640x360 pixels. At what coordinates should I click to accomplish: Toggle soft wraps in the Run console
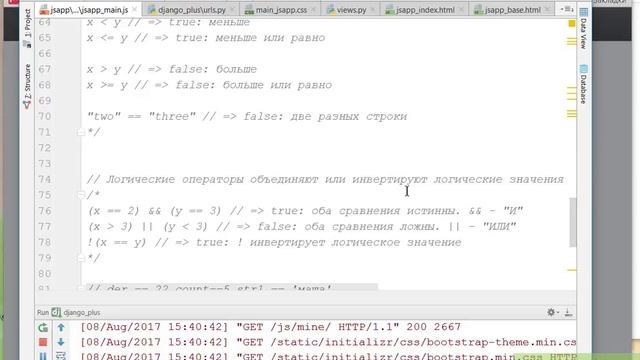tap(61, 356)
